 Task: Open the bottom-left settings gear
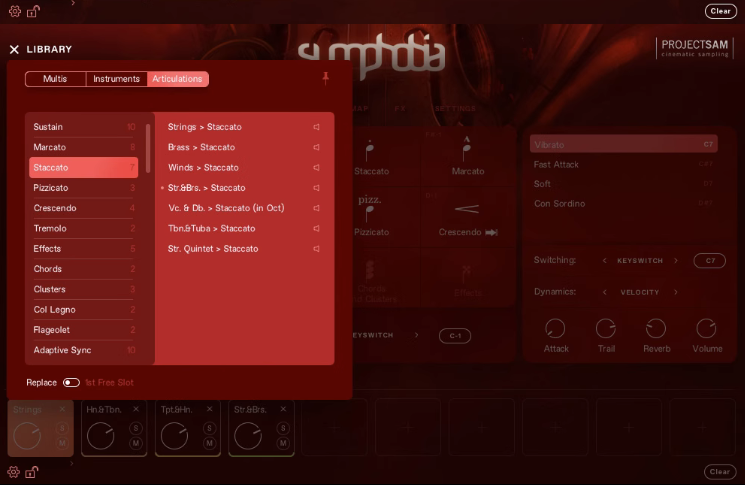[x=13, y=472]
